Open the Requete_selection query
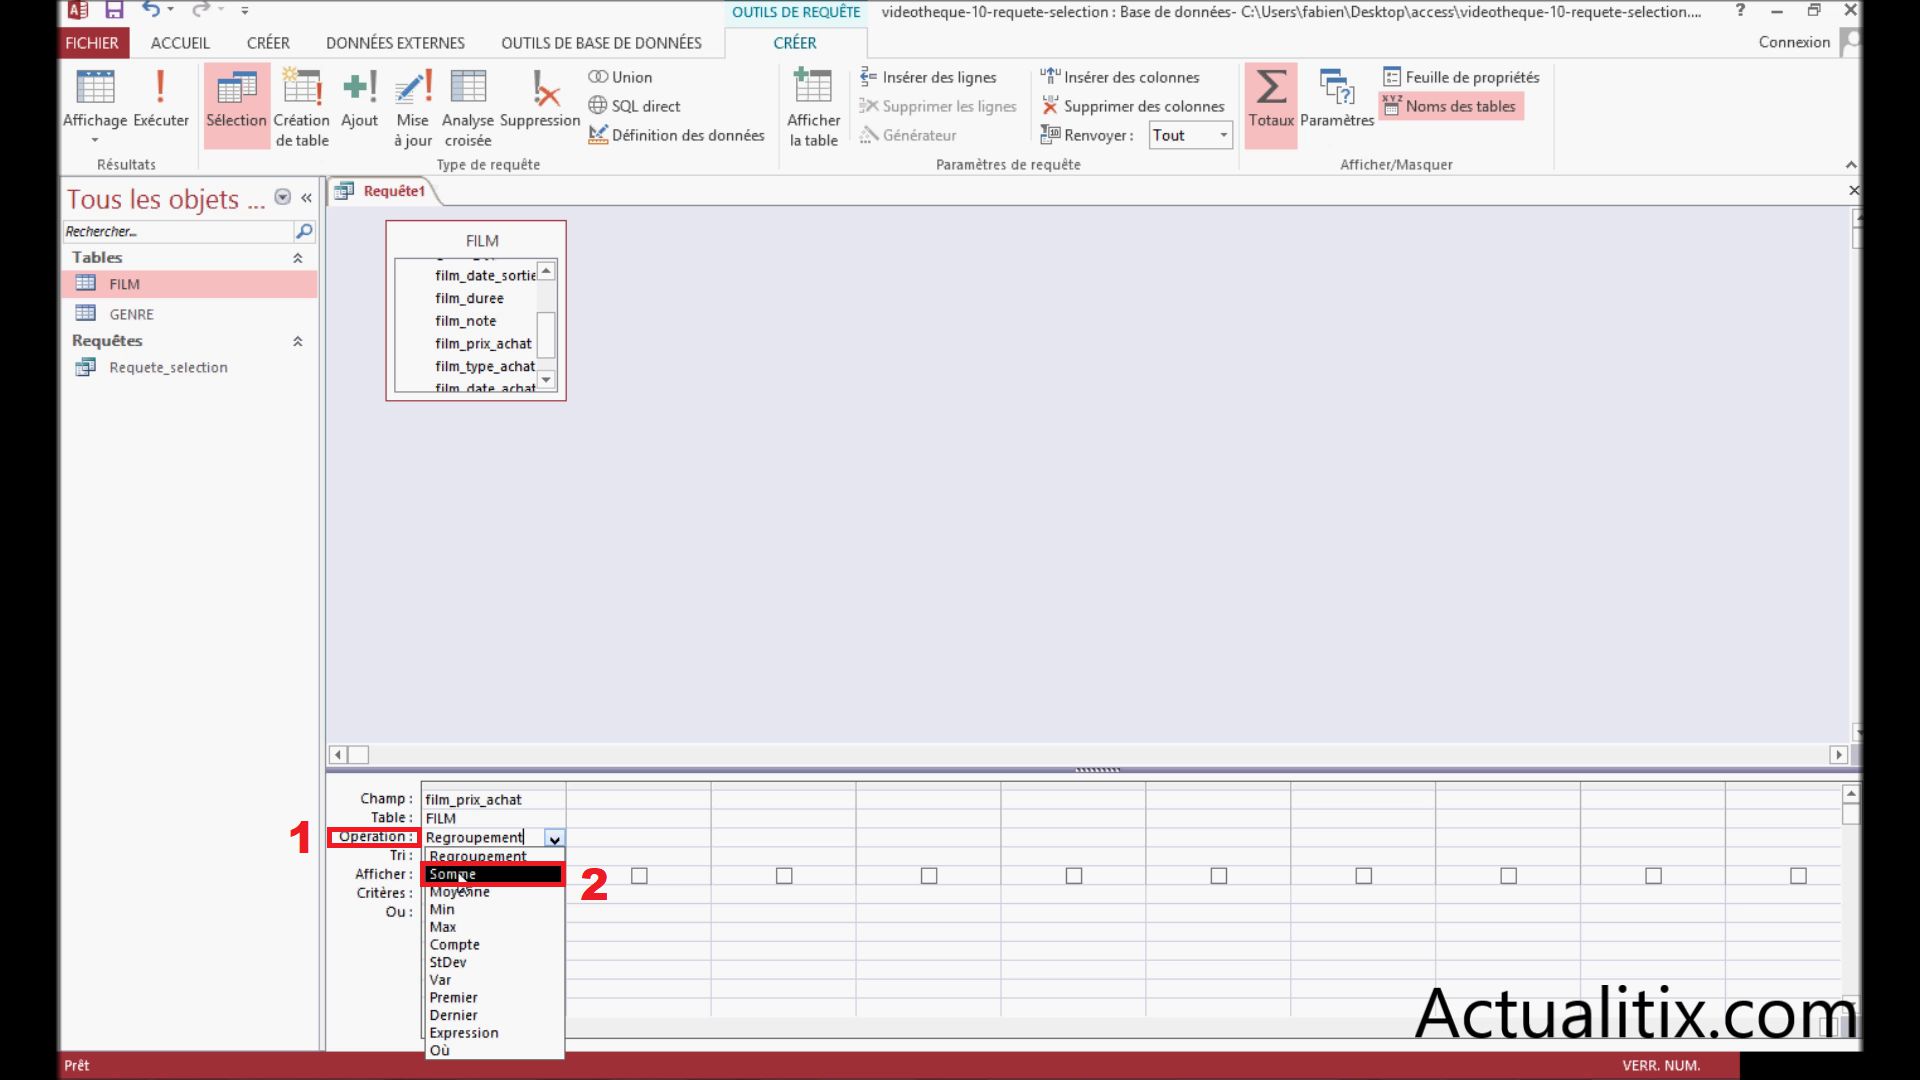1920x1080 pixels. click(x=189, y=367)
